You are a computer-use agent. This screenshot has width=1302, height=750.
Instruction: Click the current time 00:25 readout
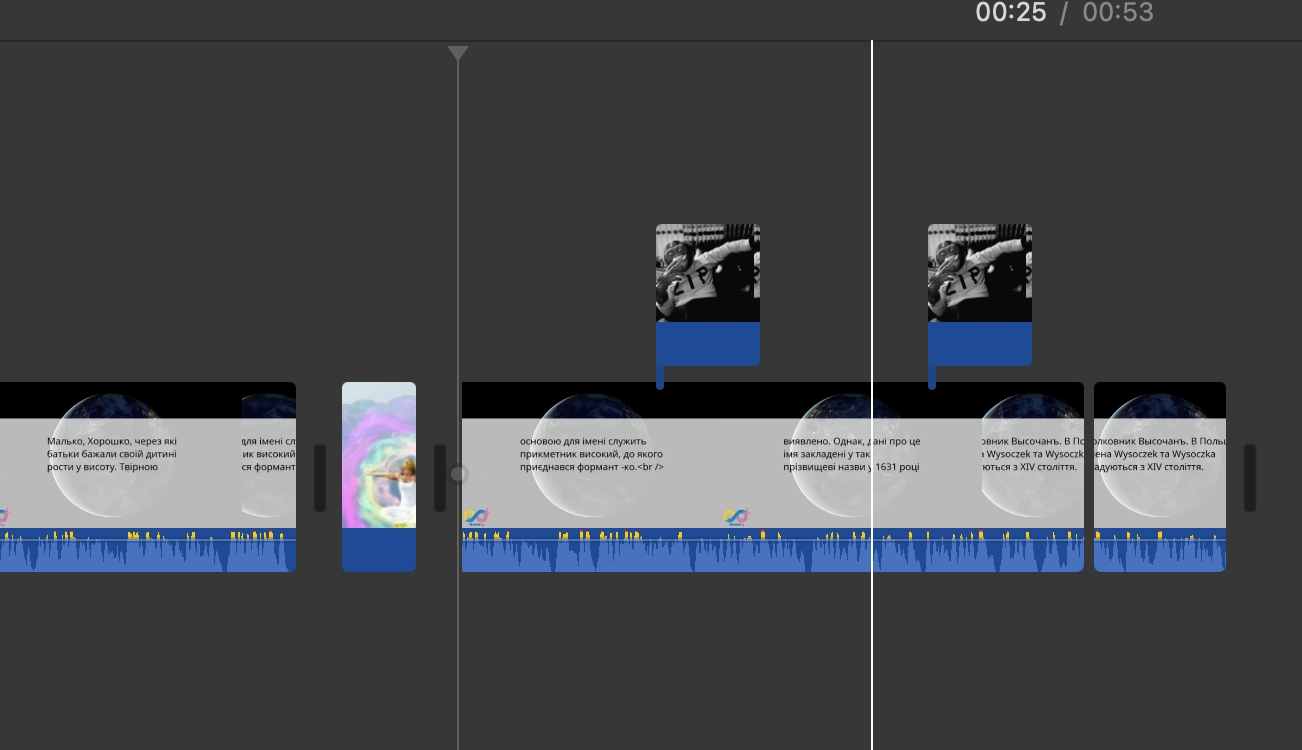pyautogui.click(x=1011, y=13)
